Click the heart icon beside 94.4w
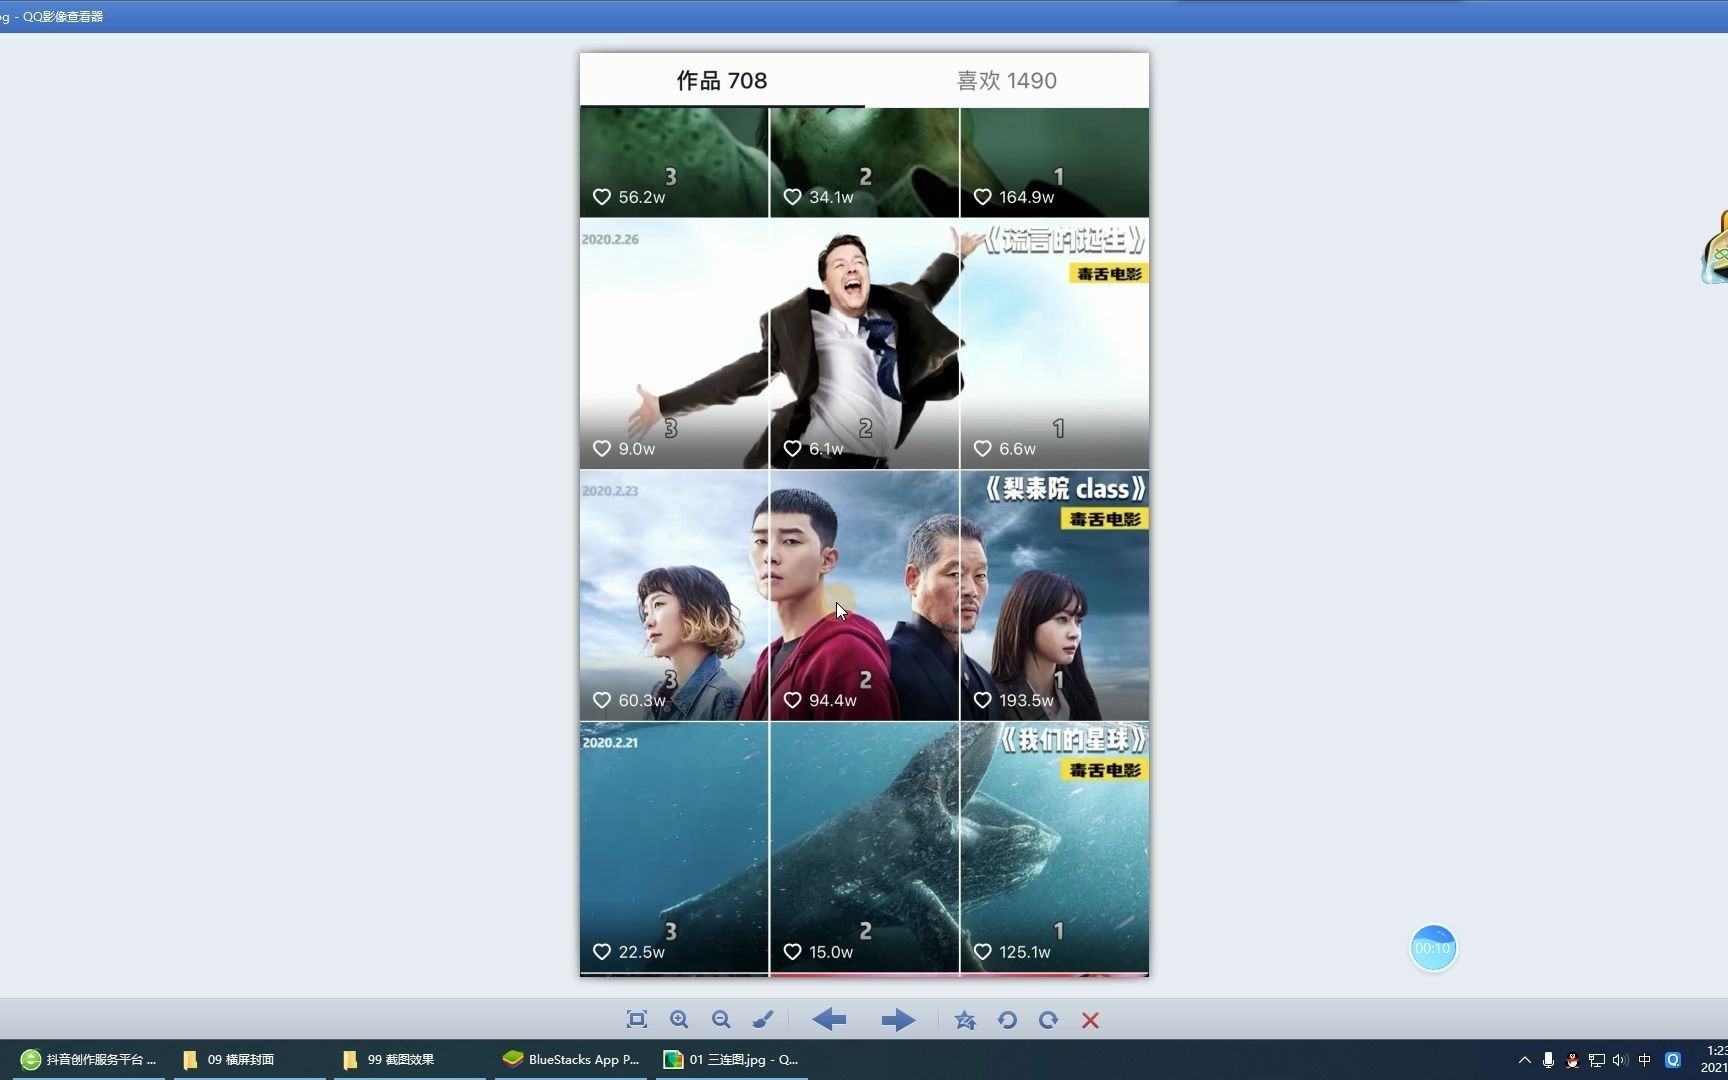 click(792, 700)
